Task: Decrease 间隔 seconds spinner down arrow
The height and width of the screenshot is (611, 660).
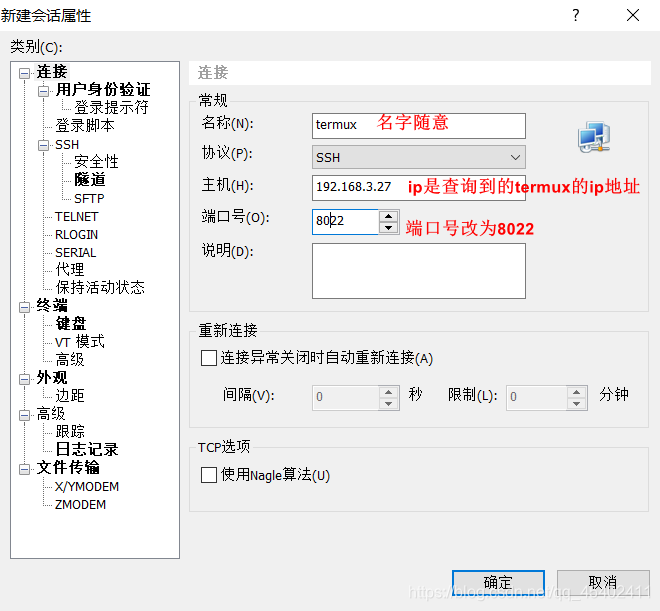Action: click(x=389, y=404)
